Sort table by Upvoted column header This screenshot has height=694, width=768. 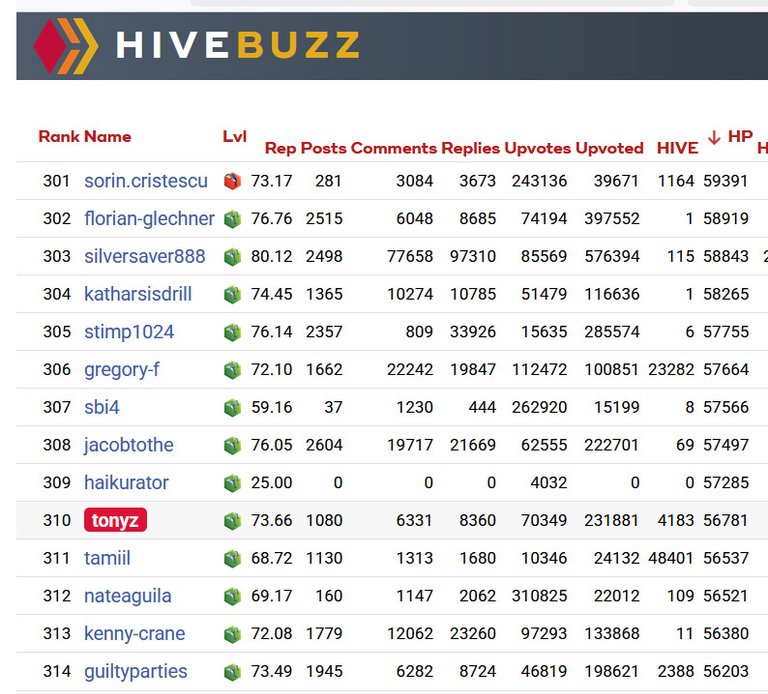(x=609, y=148)
